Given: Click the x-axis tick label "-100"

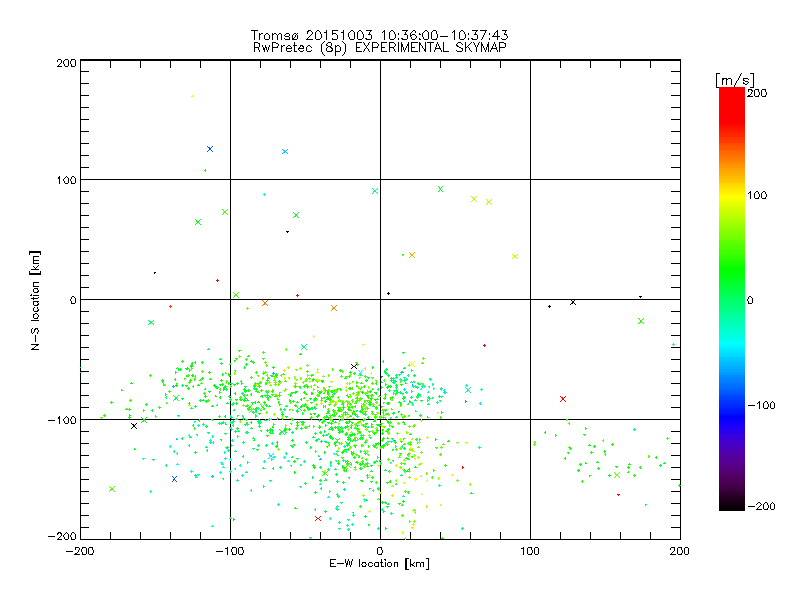Looking at the screenshot, I should coord(230,551).
